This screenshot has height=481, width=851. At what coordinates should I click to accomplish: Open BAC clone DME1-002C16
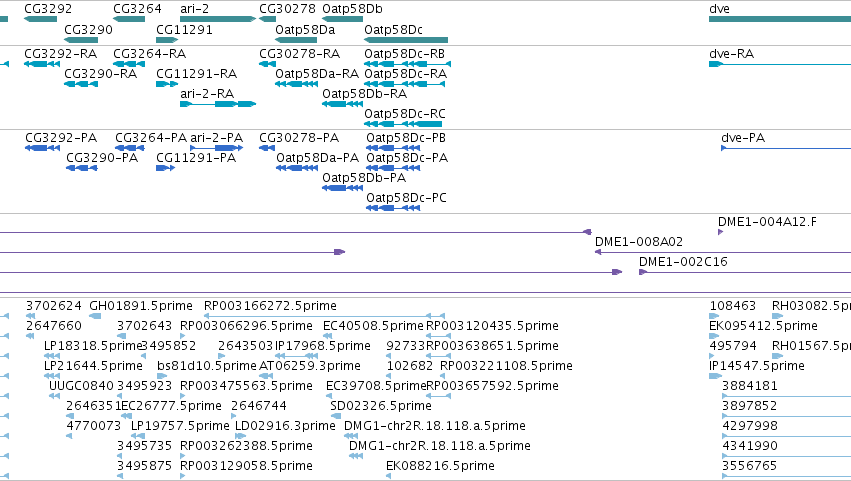tap(683, 262)
